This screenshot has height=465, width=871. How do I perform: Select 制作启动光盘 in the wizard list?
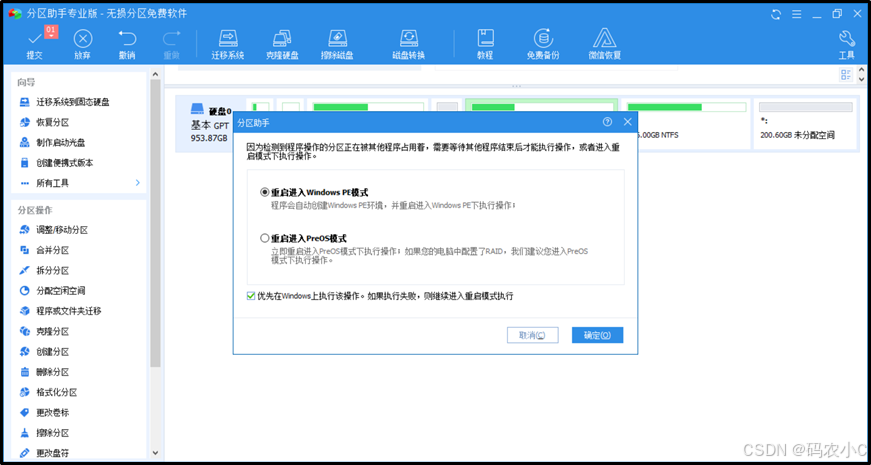tap(52, 143)
